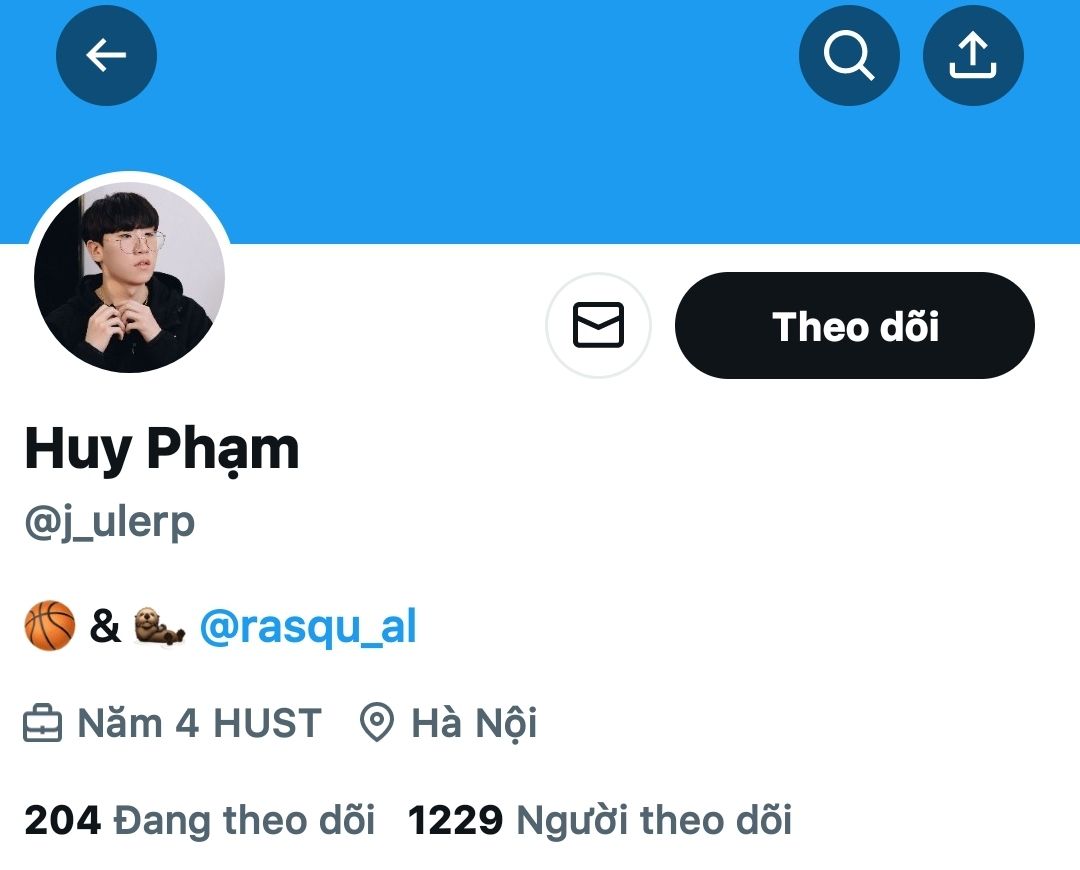View Huy Phạm's profile picture

click(x=129, y=277)
